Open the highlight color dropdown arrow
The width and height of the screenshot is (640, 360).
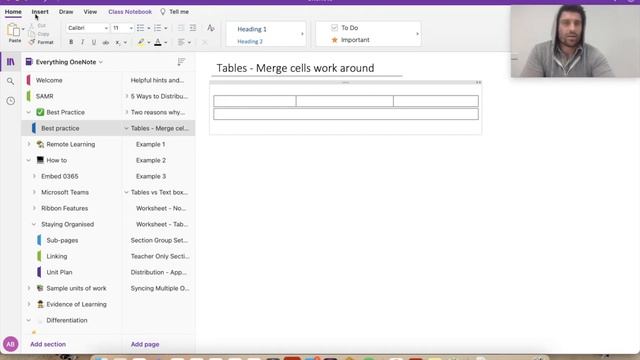149,42
